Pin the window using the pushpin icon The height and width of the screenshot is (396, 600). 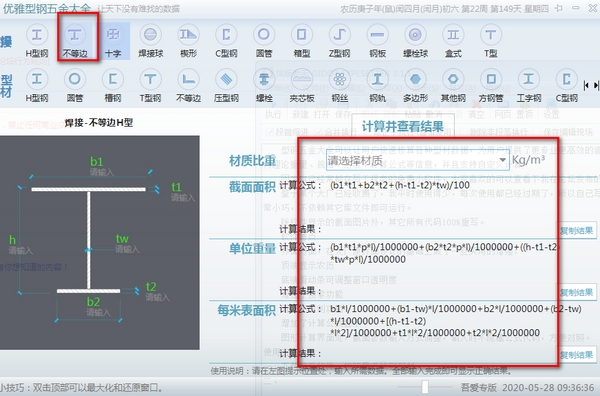[x=559, y=8]
